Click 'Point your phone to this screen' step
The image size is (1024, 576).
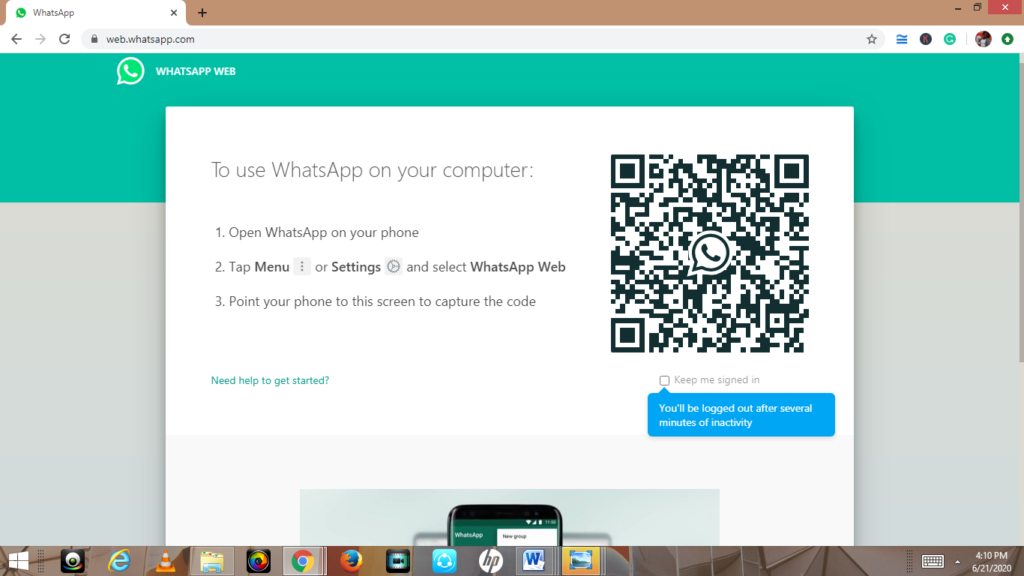382,301
